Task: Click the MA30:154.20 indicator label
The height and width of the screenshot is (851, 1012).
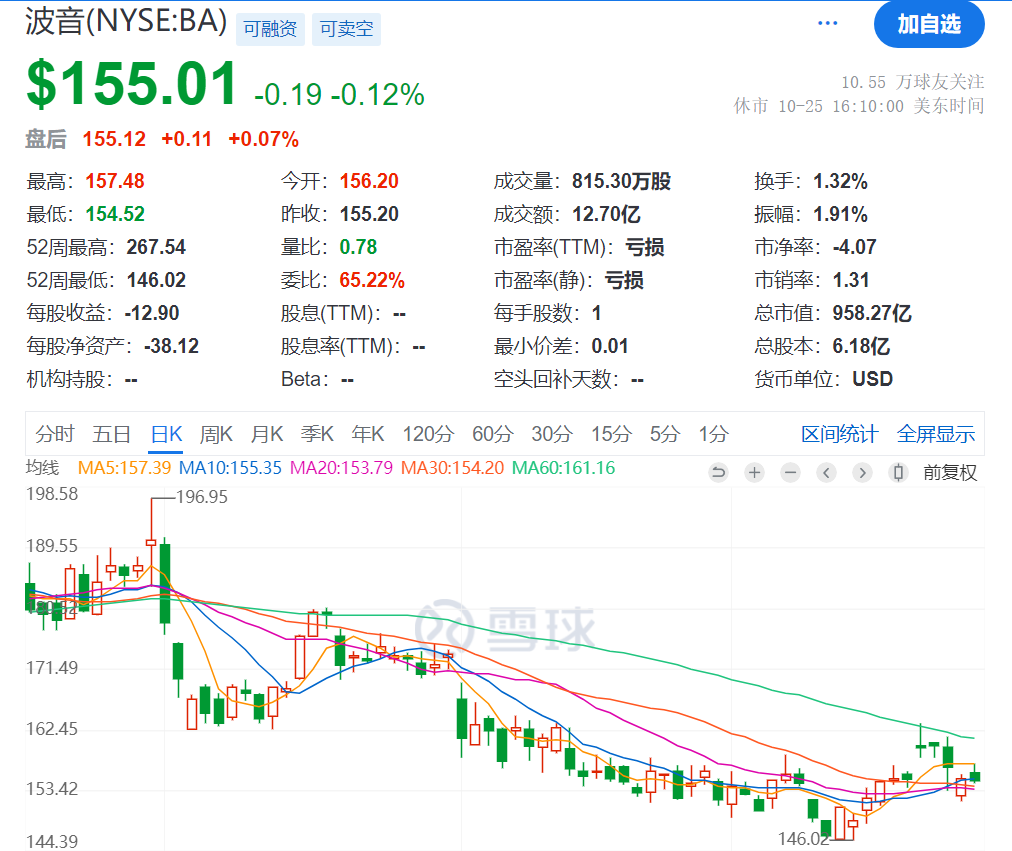Action: click(x=452, y=468)
